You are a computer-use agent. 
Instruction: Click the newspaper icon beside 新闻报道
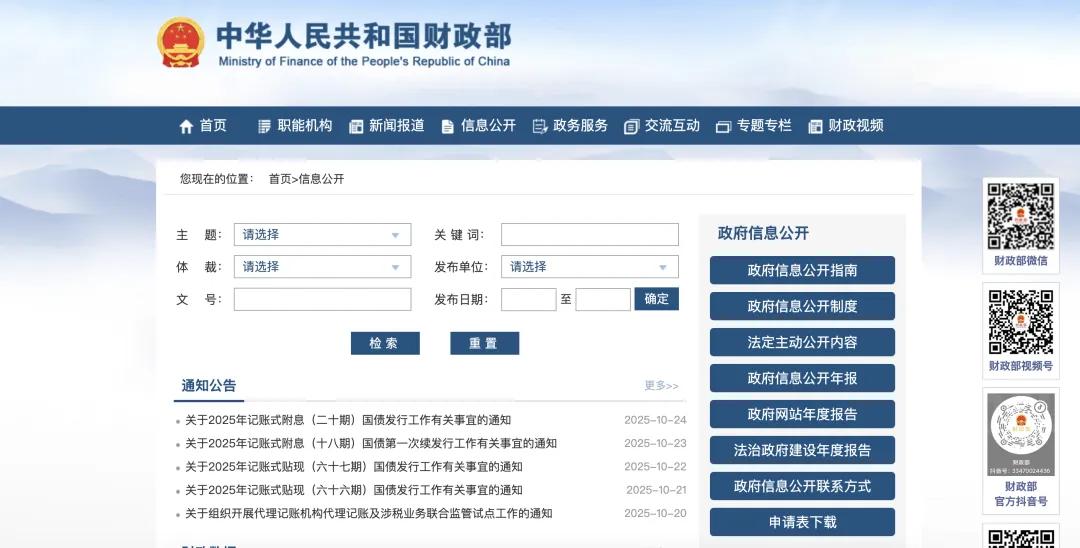(x=356, y=126)
